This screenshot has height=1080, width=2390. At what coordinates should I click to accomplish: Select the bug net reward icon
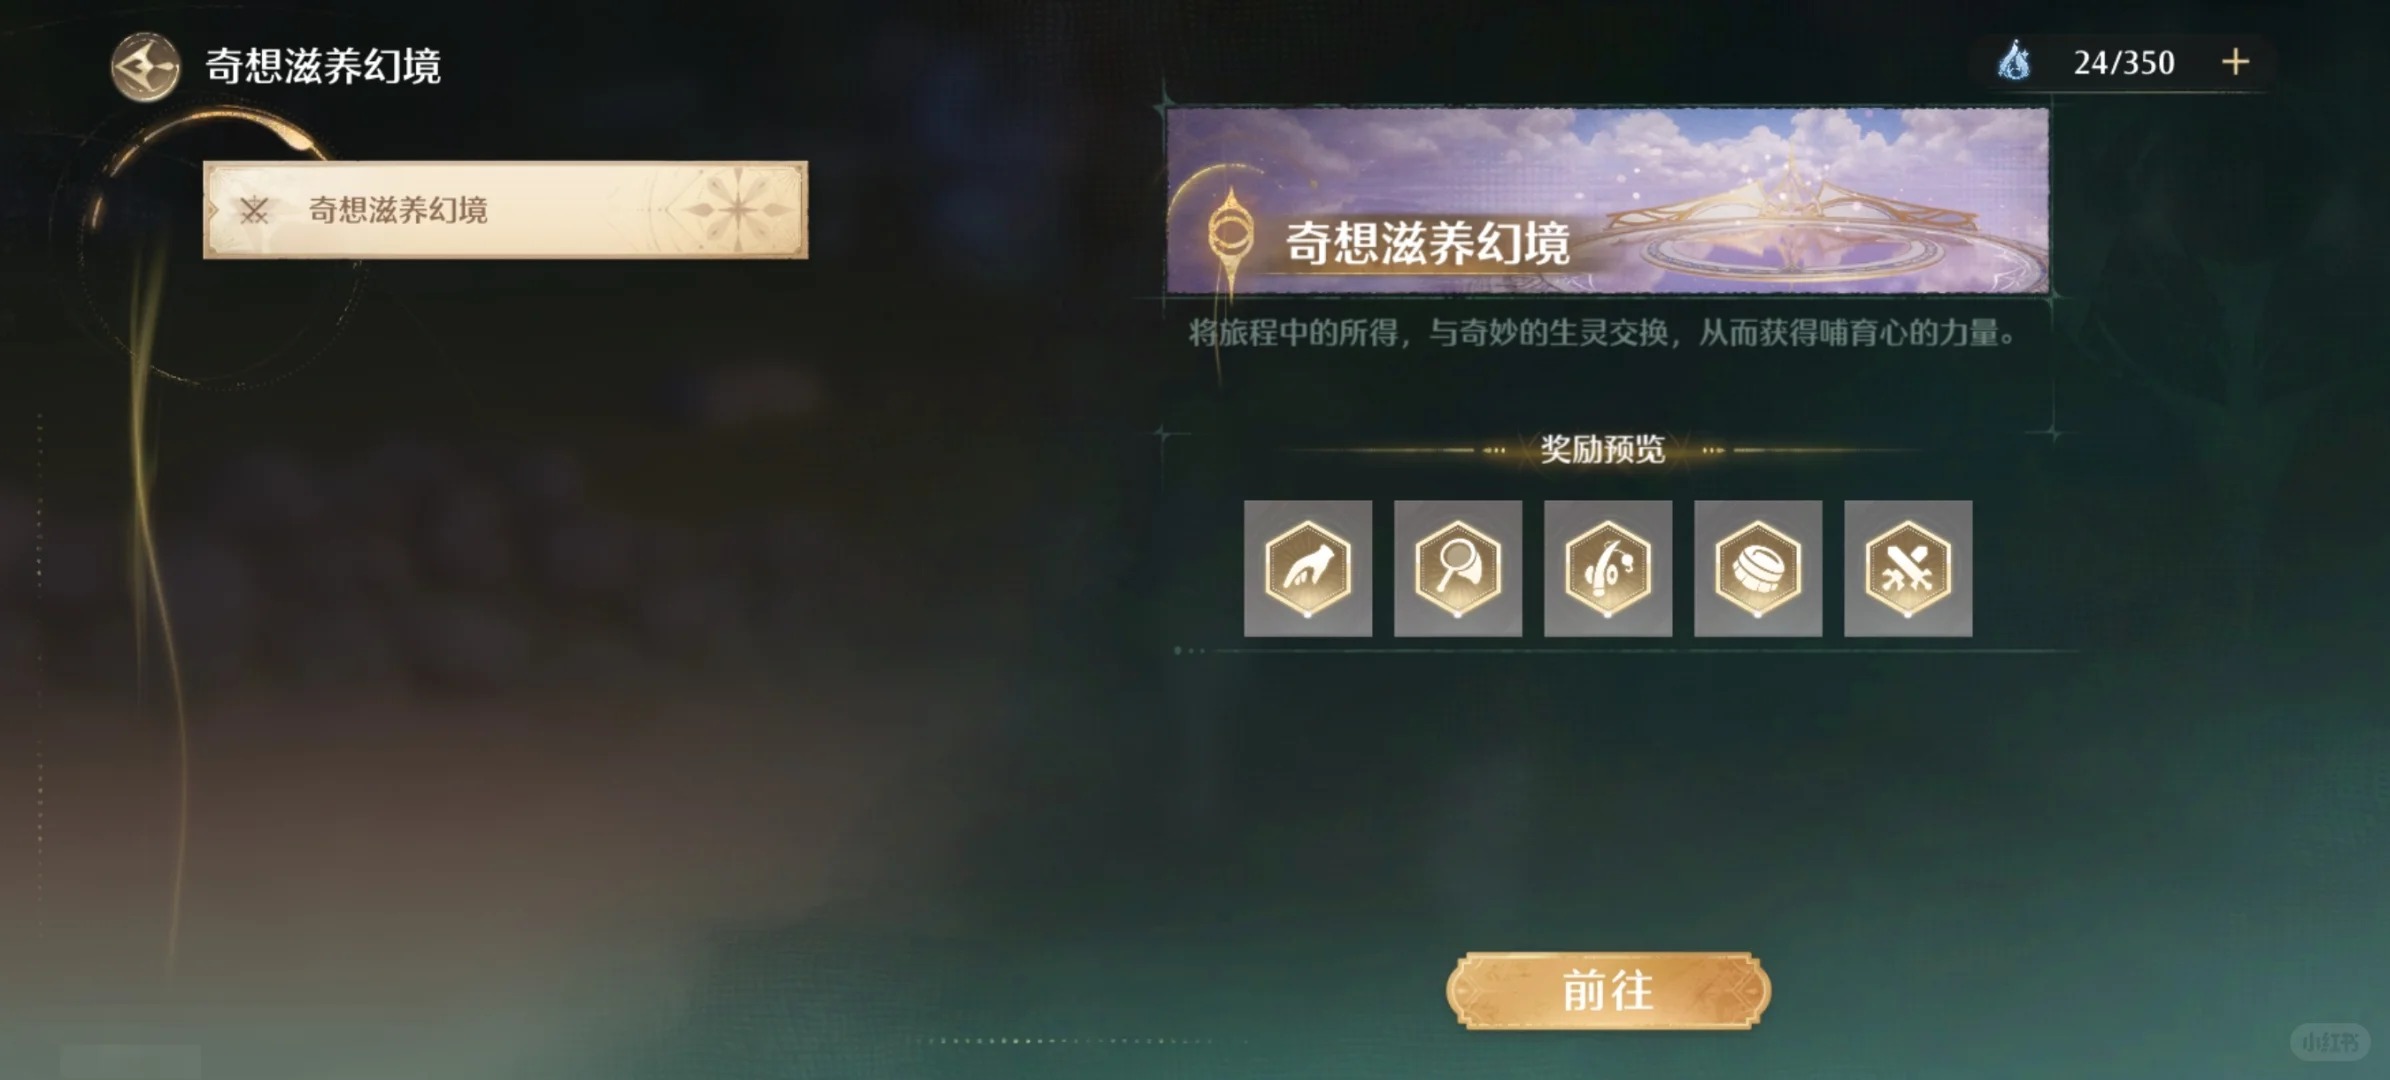pos(1458,568)
